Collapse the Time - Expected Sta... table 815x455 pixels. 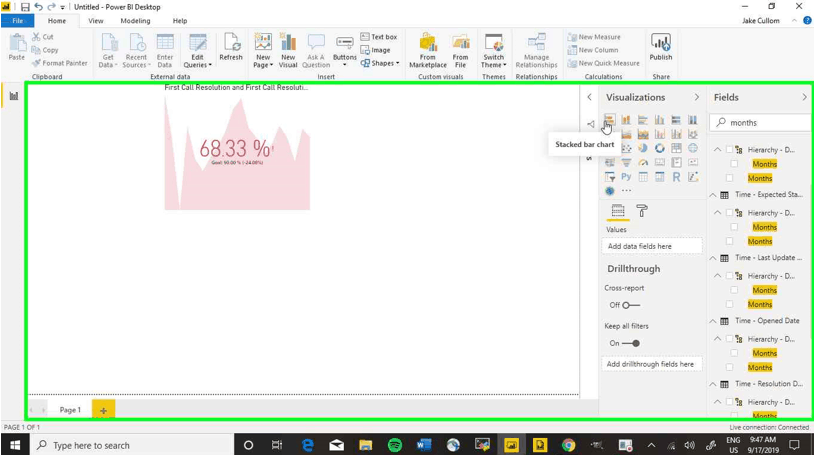coord(713,195)
